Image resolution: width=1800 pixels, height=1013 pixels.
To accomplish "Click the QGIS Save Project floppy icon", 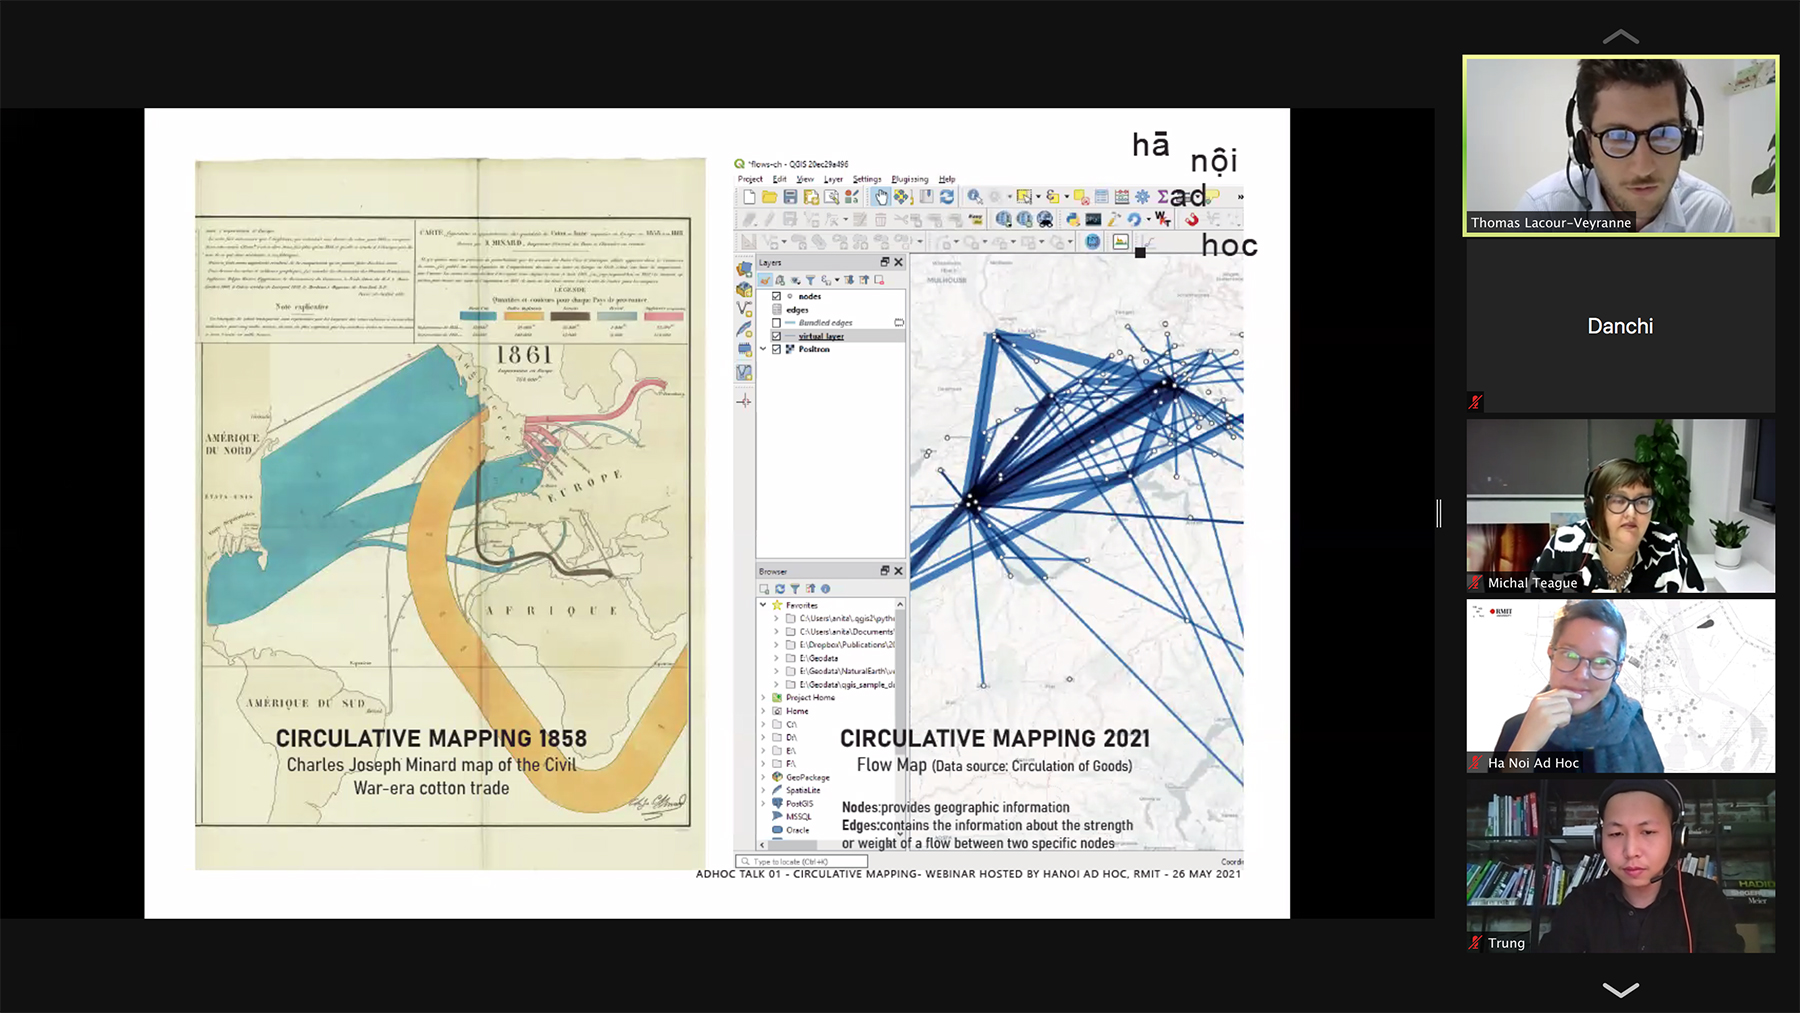I will pyautogui.click(x=790, y=197).
